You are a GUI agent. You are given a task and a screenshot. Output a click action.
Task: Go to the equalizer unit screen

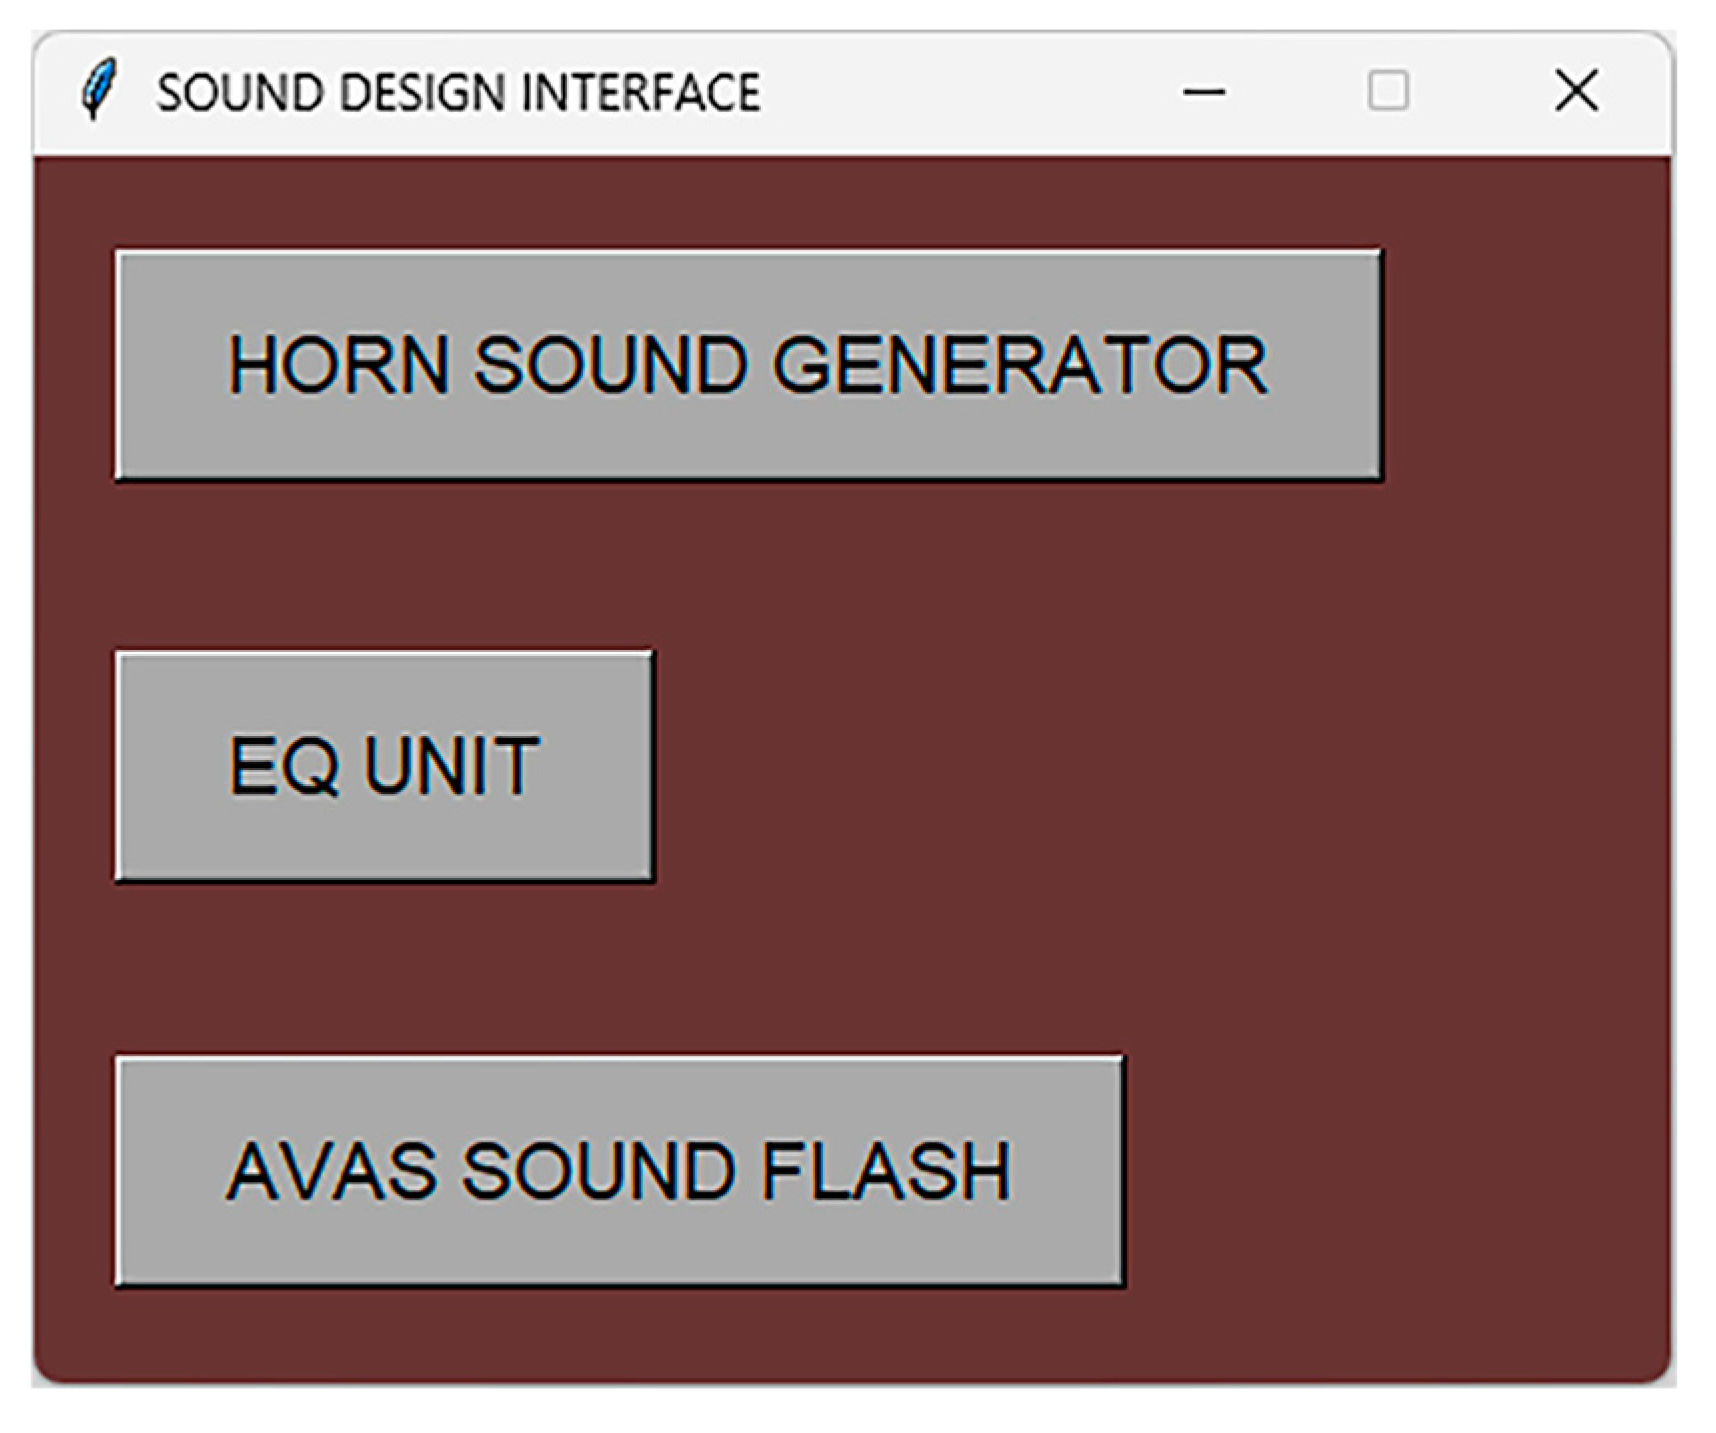pos(384,766)
